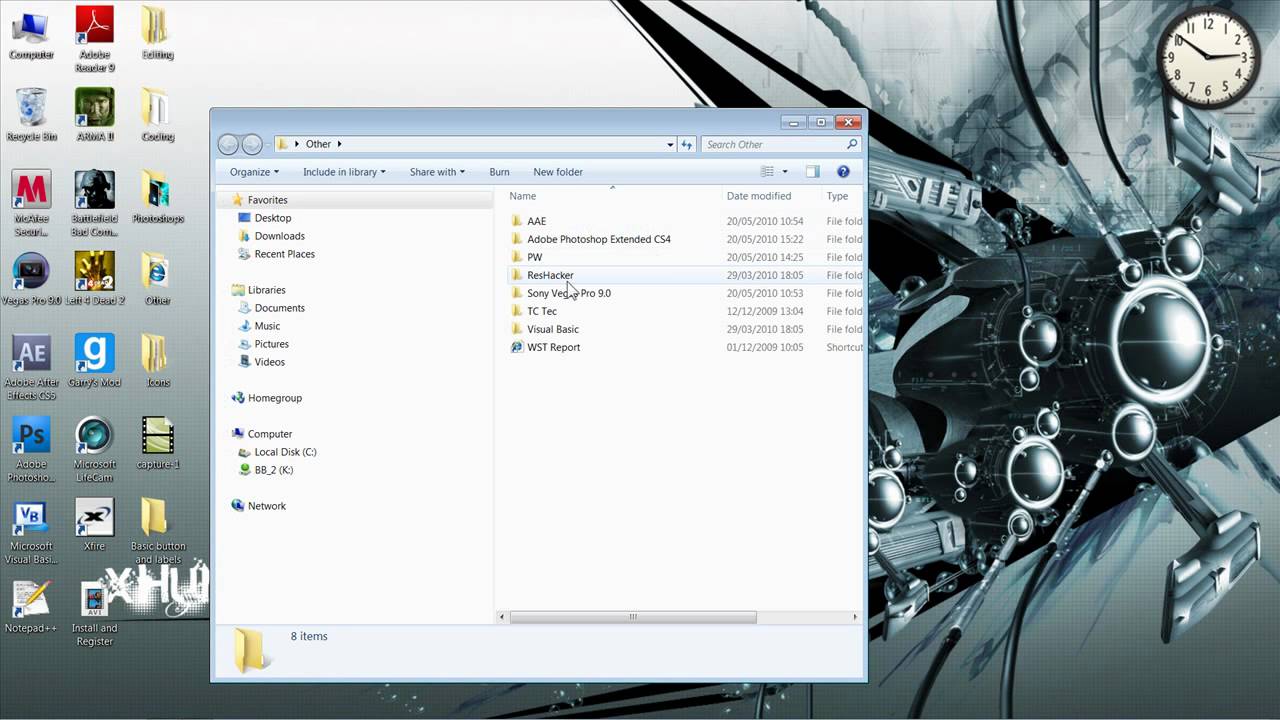Launch Notepad++ desktop shortcut
Screen dimensions: 1280x720
[x=31, y=607]
